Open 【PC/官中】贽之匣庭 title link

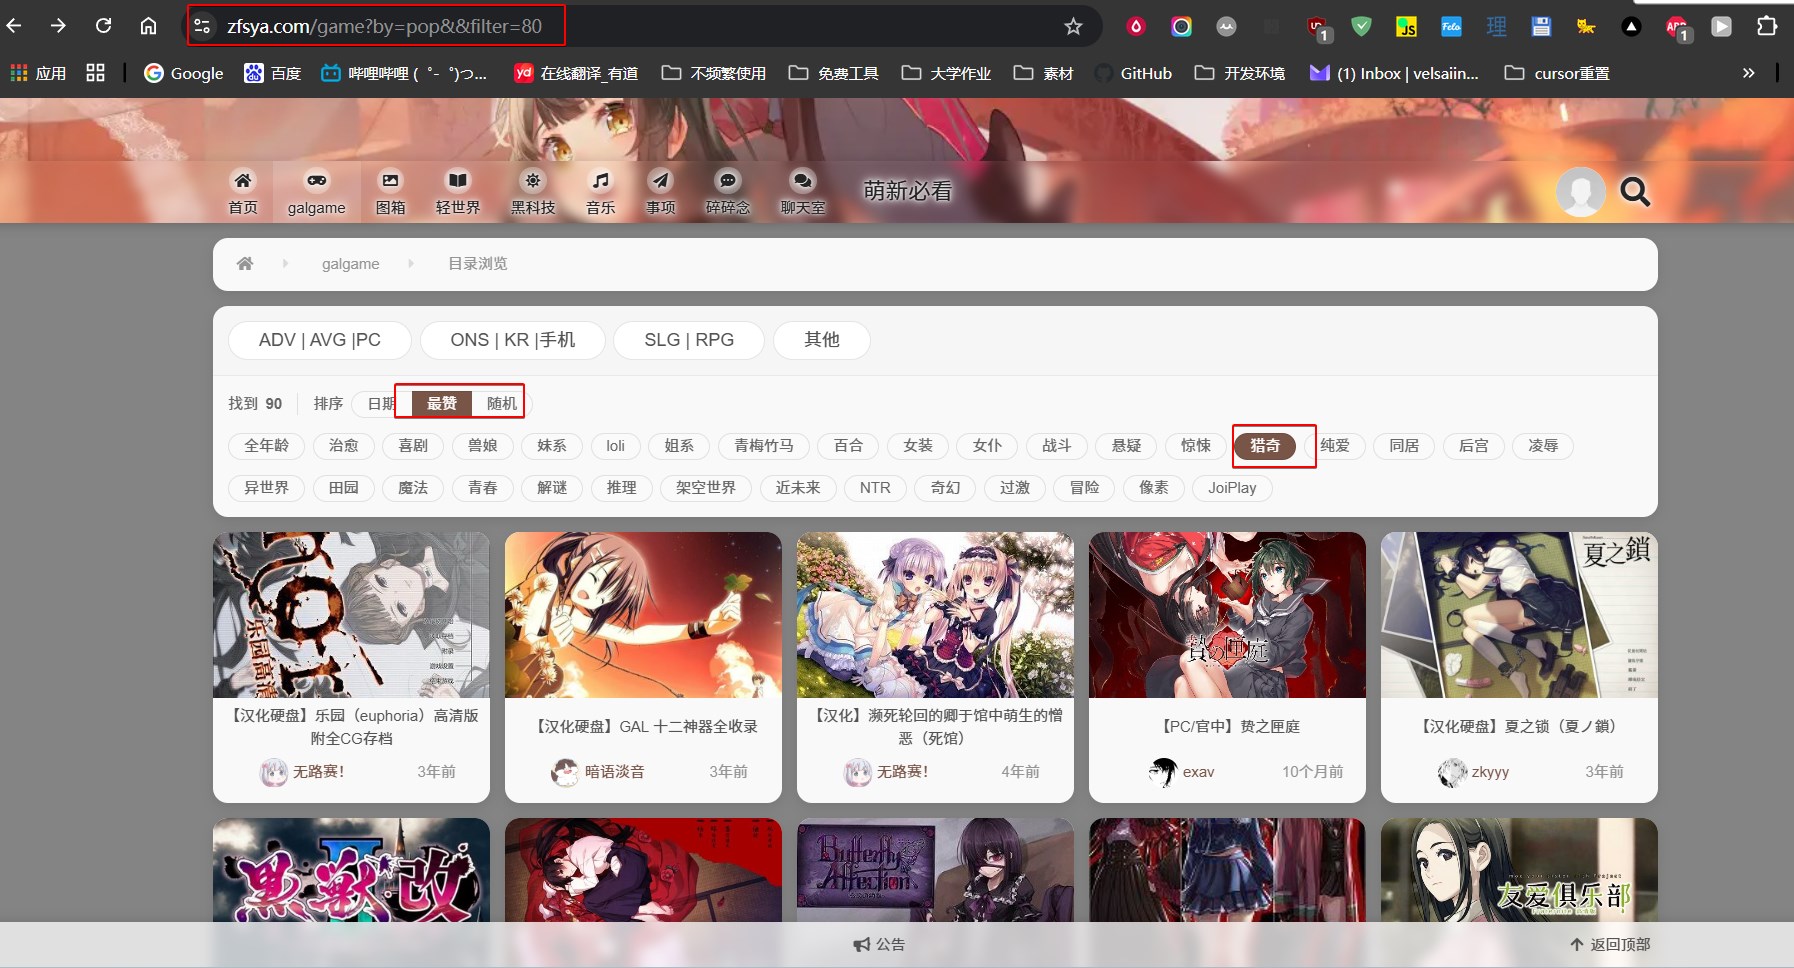pyautogui.click(x=1227, y=726)
